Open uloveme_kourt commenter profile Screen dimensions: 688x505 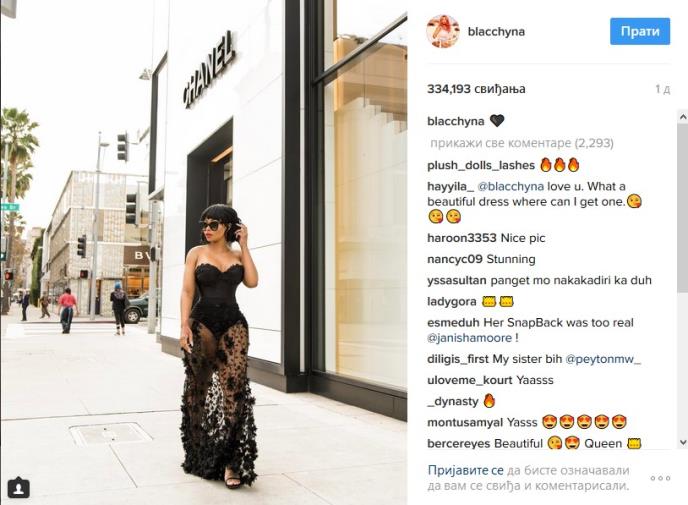(x=470, y=380)
